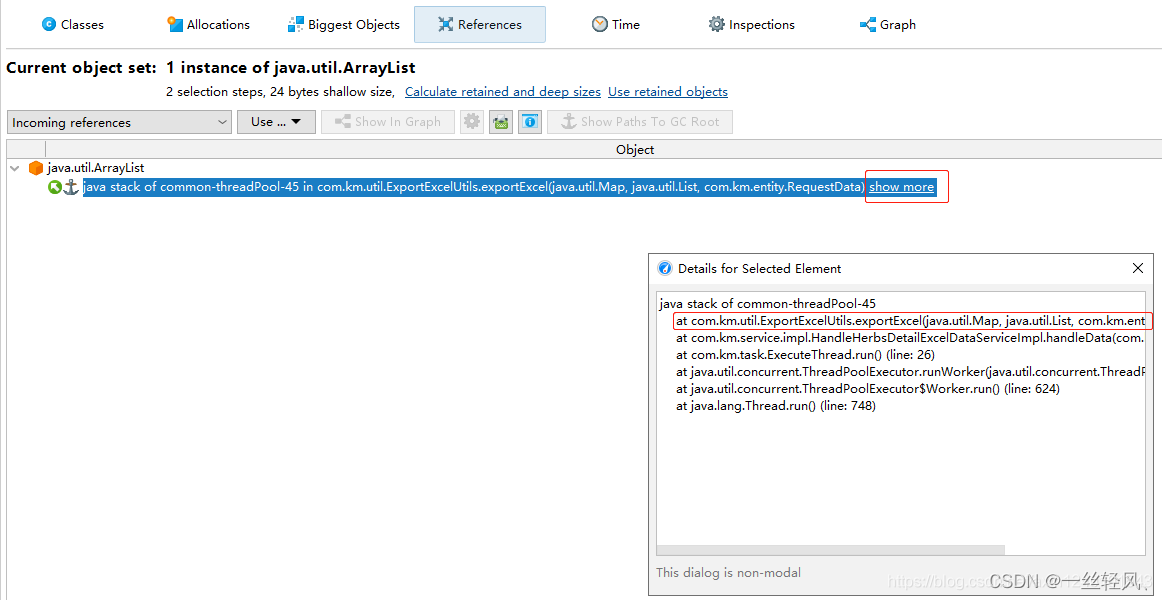This screenshot has height=600, width=1162.
Task: Click the details dialog horizontal scrollbar
Action: tap(831, 550)
